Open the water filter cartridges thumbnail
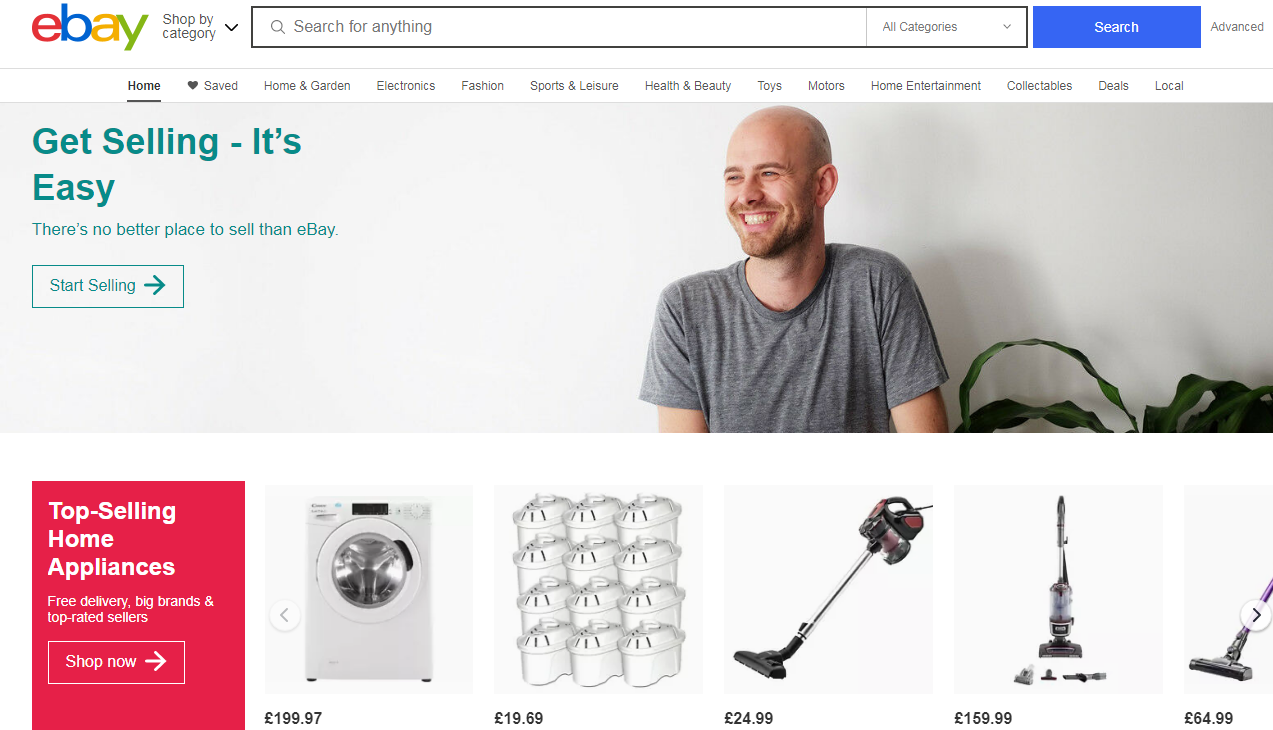 point(598,590)
